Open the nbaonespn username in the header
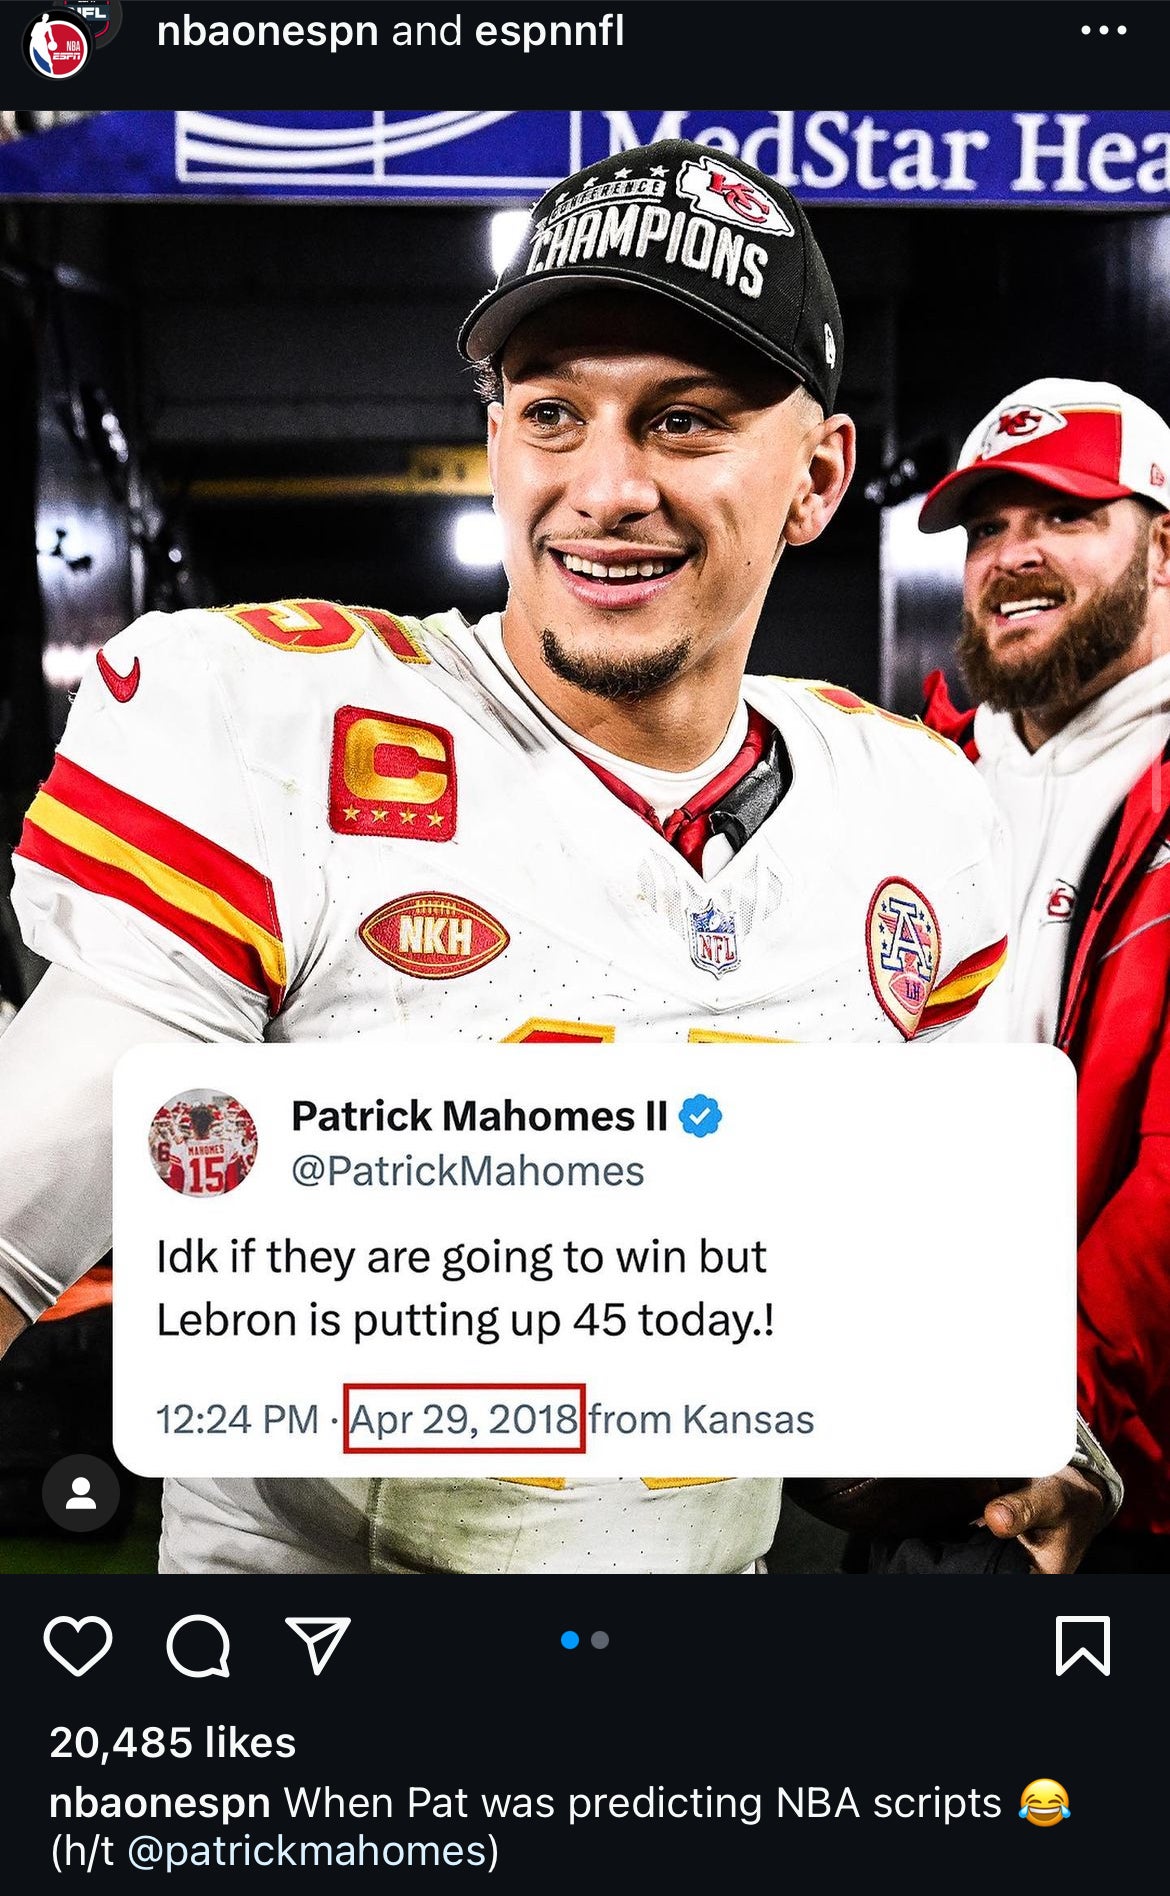 [x=267, y=31]
